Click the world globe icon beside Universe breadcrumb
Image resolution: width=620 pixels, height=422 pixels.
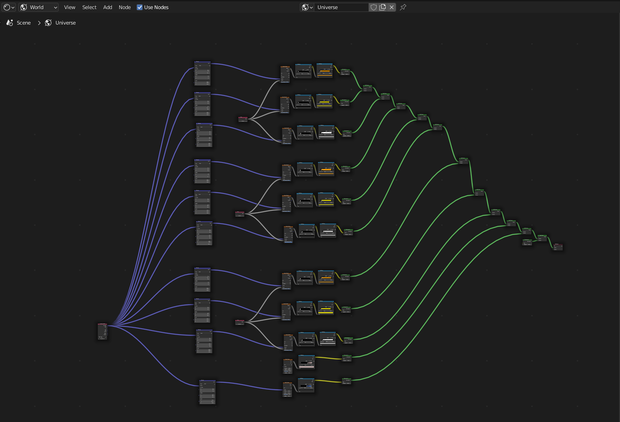pyautogui.click(x=48, y=23)
